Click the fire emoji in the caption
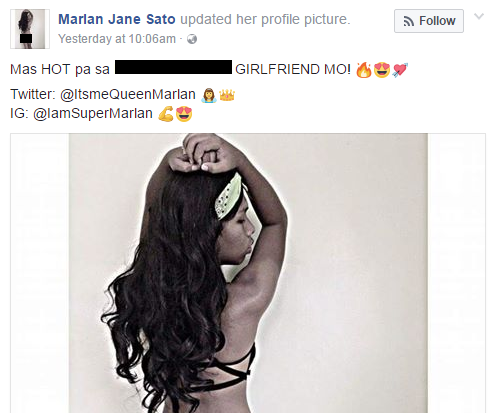Viewport: 490px width, 413px height. point(363,70)
